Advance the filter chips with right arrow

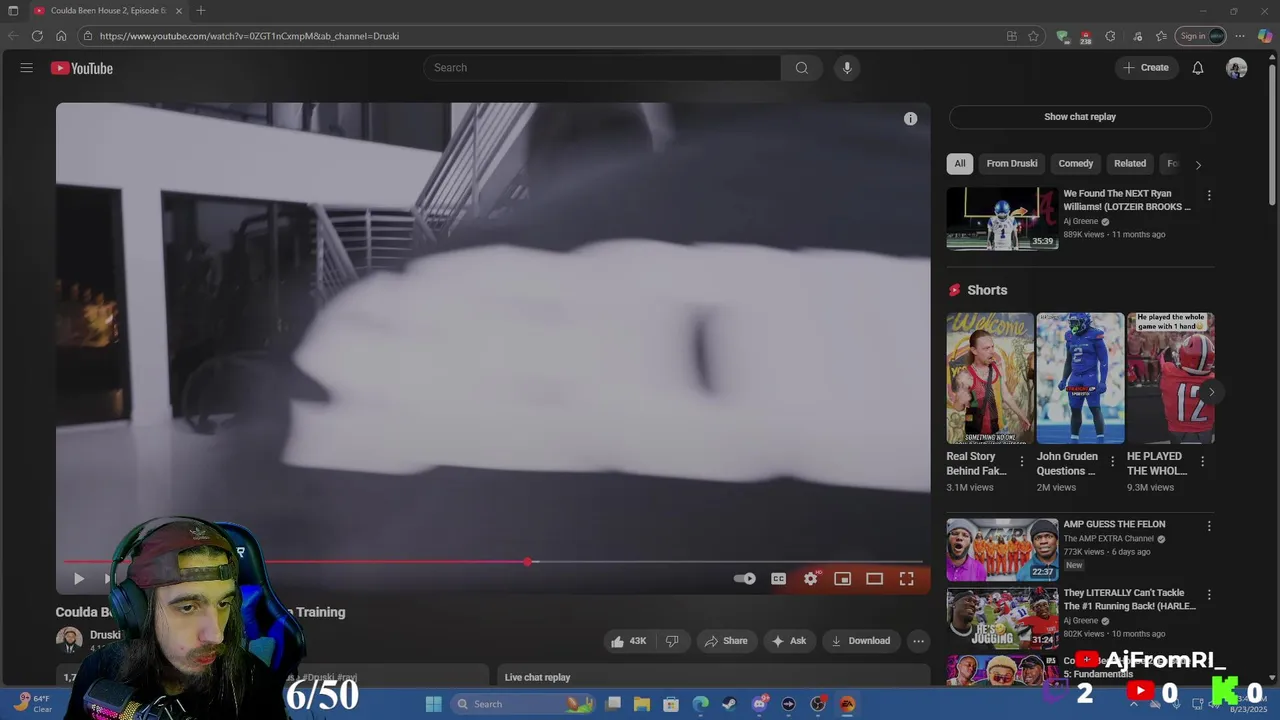[x=1198, y=165]
